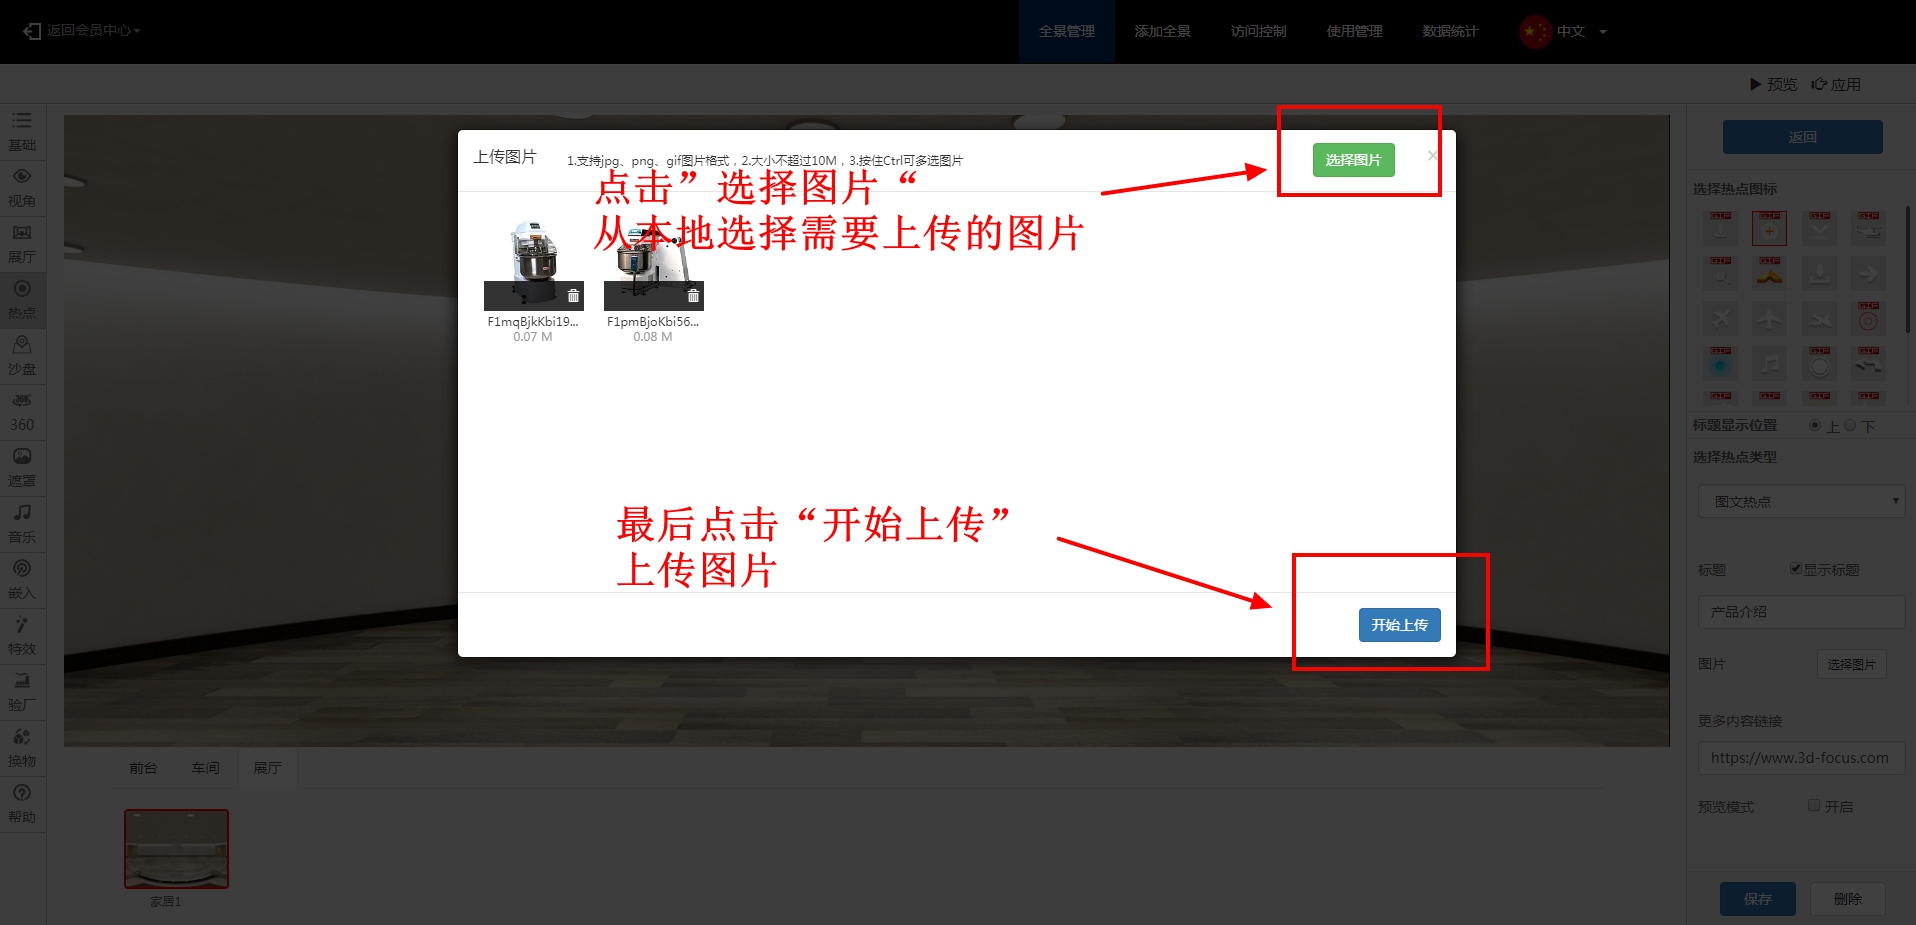Open the 热点 hotspot sidebar tool
Image resolution: width=1916 pixels, height=925 pixels.
pyautogui.click(x=22, y=298)
